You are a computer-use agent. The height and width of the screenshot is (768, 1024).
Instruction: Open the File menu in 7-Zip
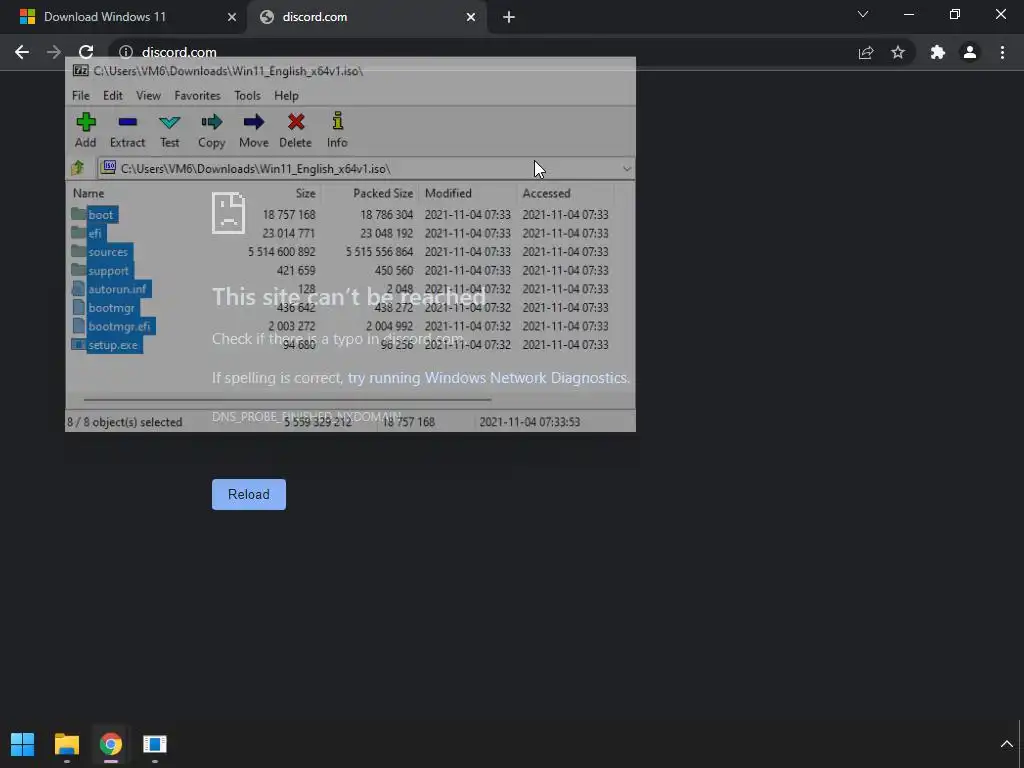pos(81,95)
